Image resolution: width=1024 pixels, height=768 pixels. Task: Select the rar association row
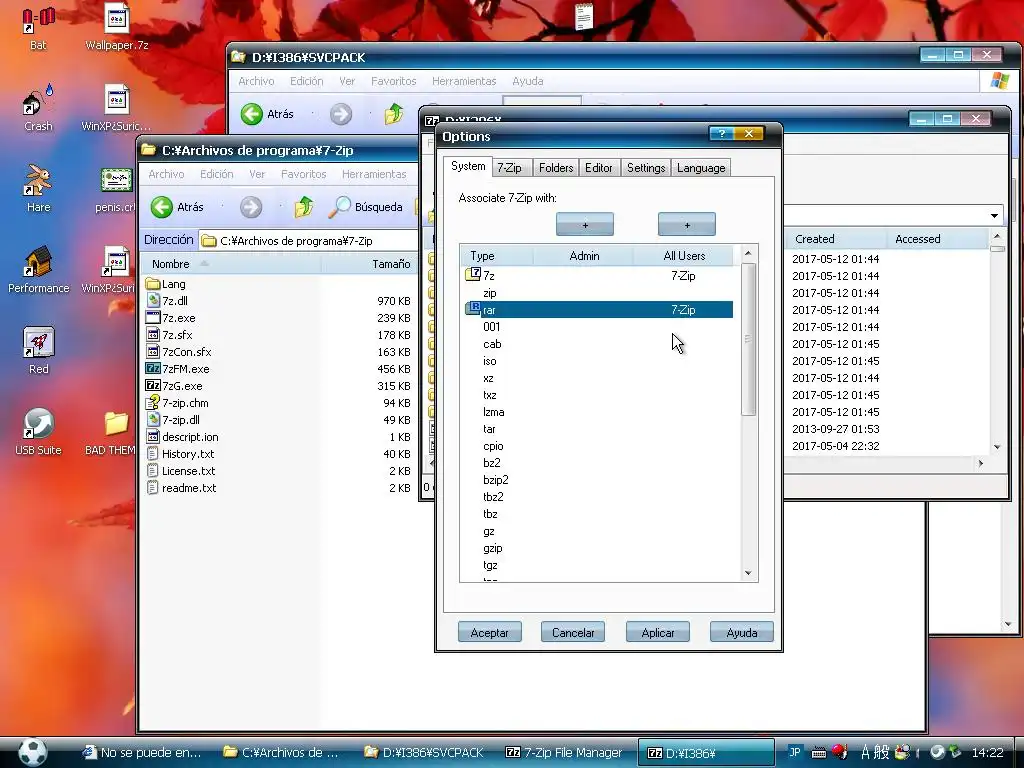point(598,310)
